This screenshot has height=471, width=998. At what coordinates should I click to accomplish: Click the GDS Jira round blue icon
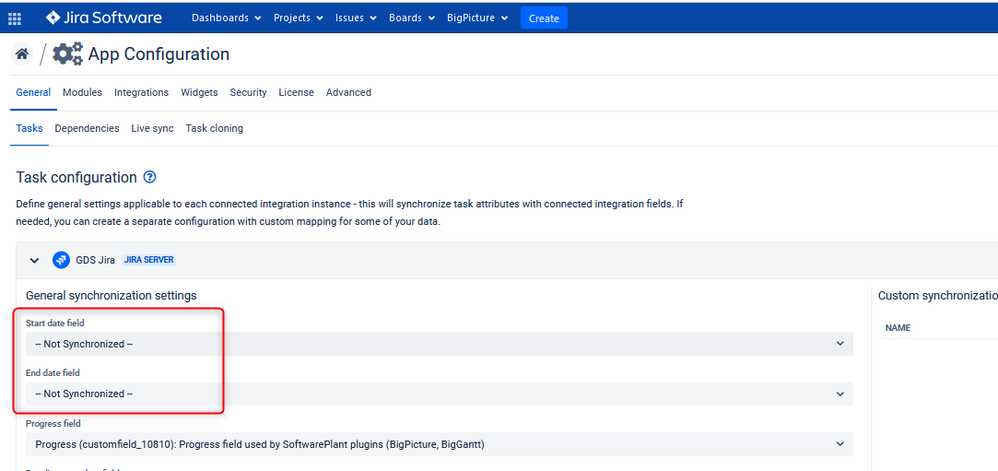pos(61,260)
